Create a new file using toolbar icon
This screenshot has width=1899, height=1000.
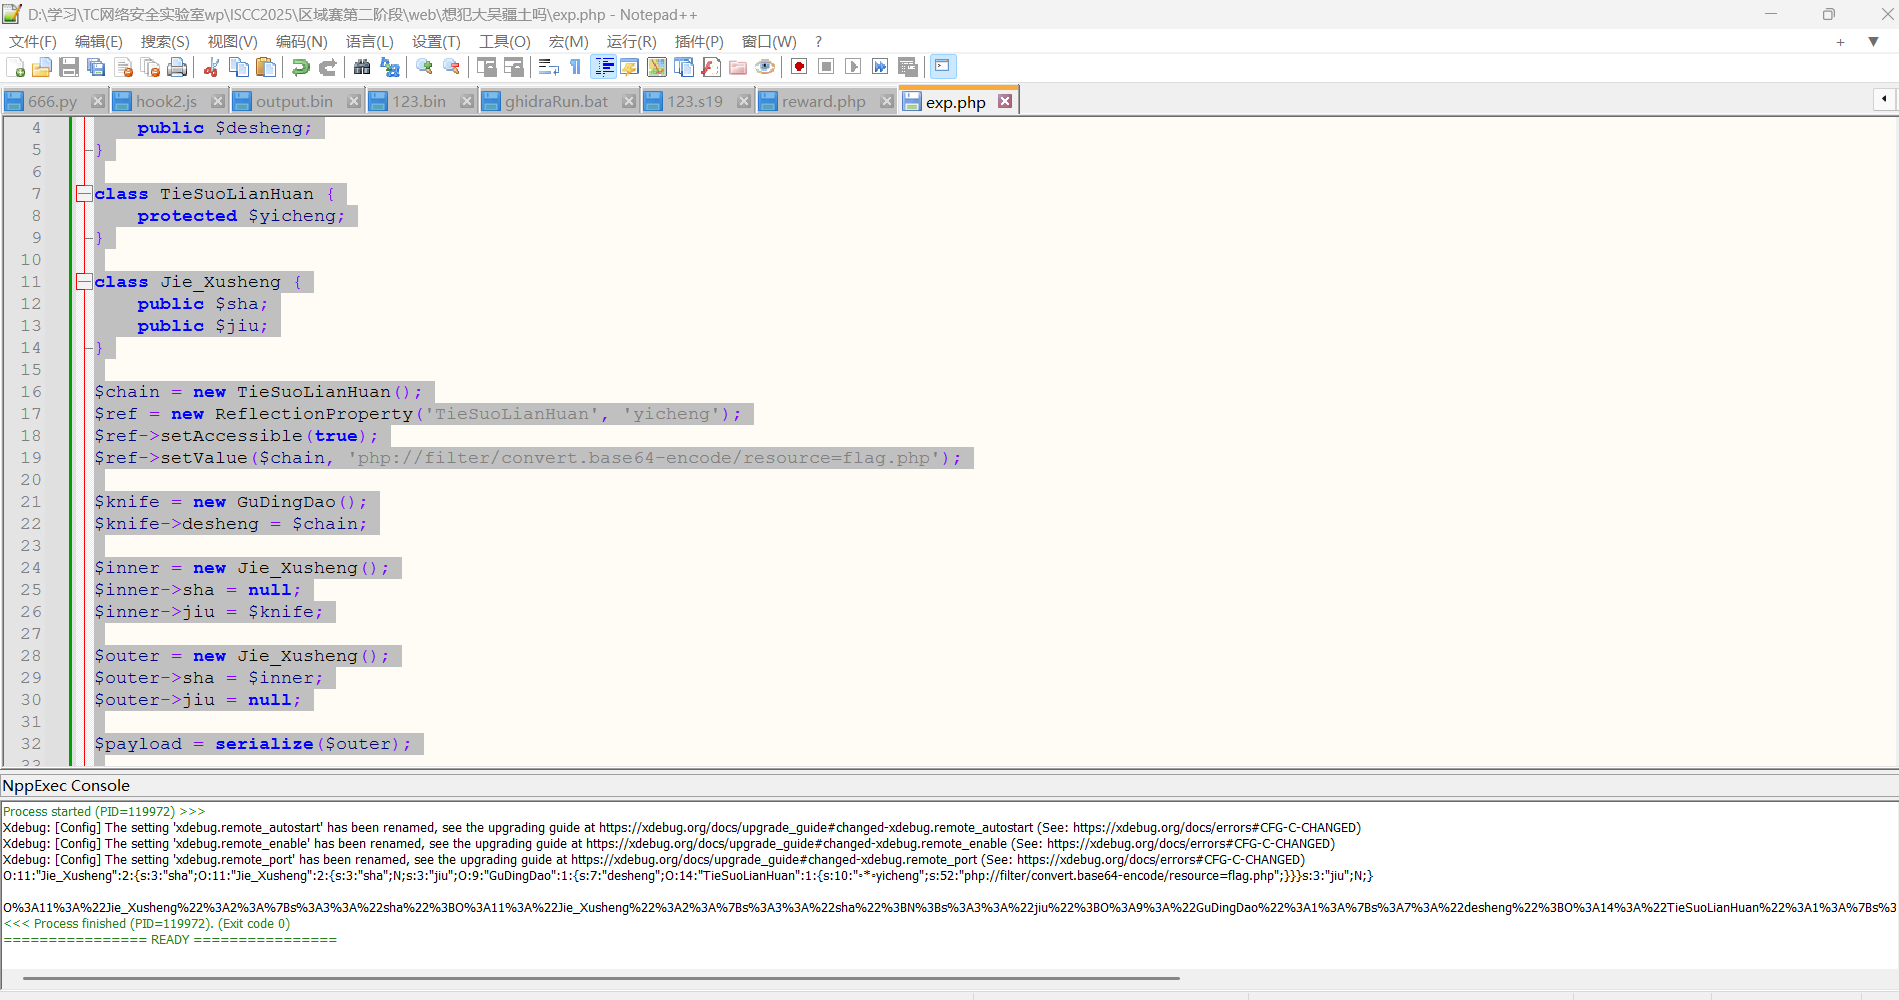click(15, 67)
